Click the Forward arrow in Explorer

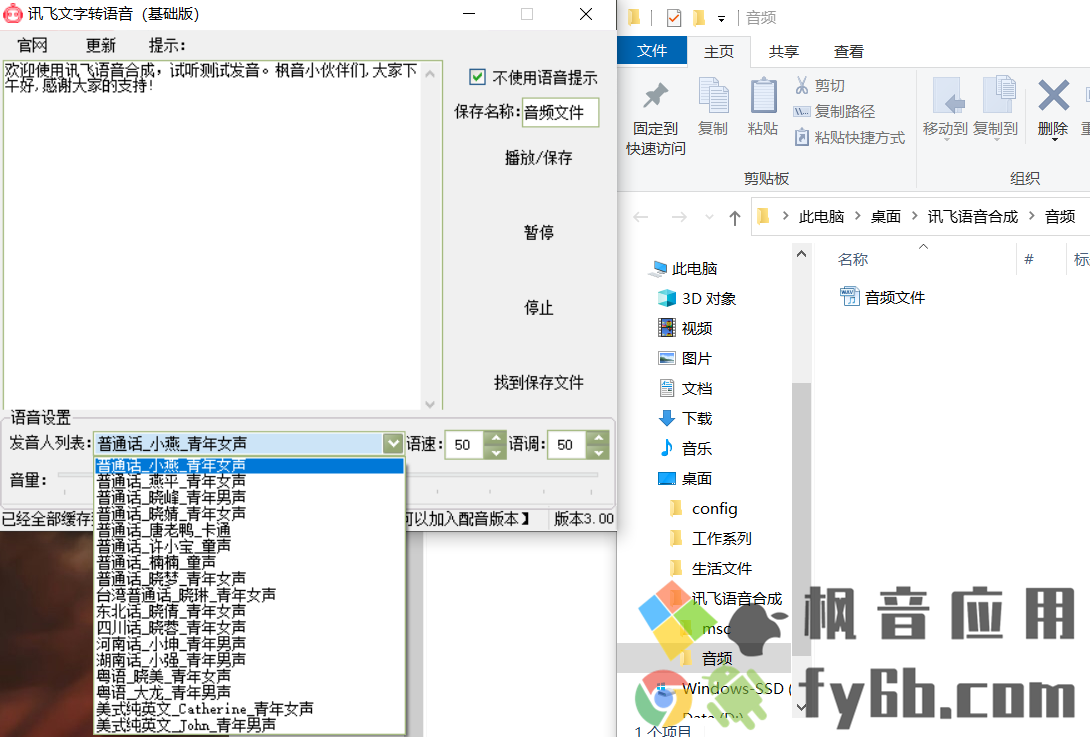click(678, 218)
